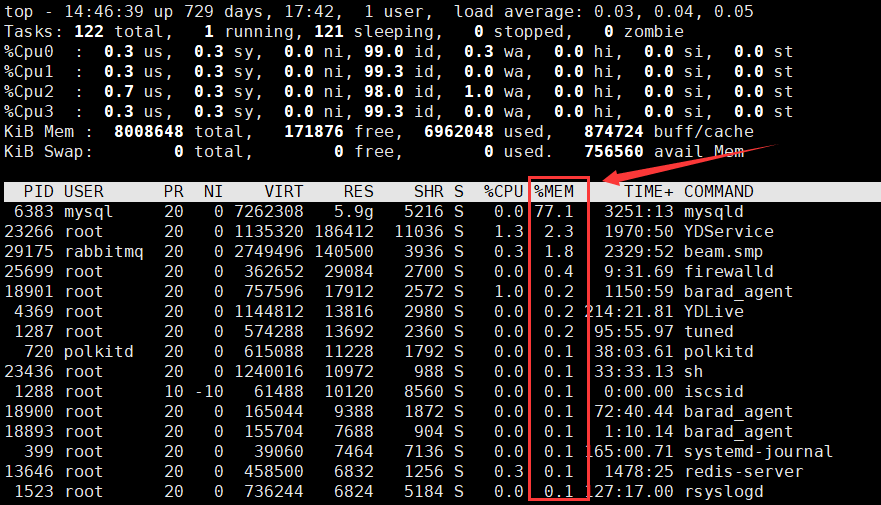
Task: Click the 77.1 memory percentage value
Action: tap(553, 211)
